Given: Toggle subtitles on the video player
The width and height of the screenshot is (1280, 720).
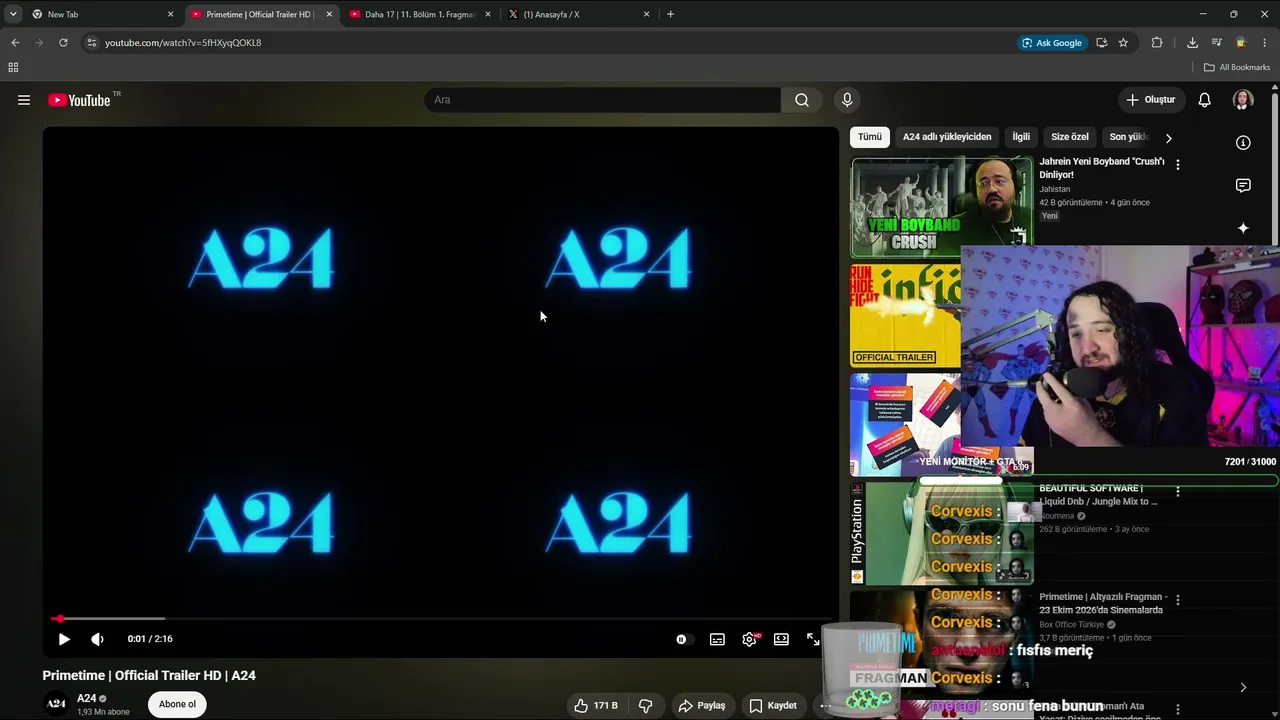Looking at the screenshot, I should (717, 639).
